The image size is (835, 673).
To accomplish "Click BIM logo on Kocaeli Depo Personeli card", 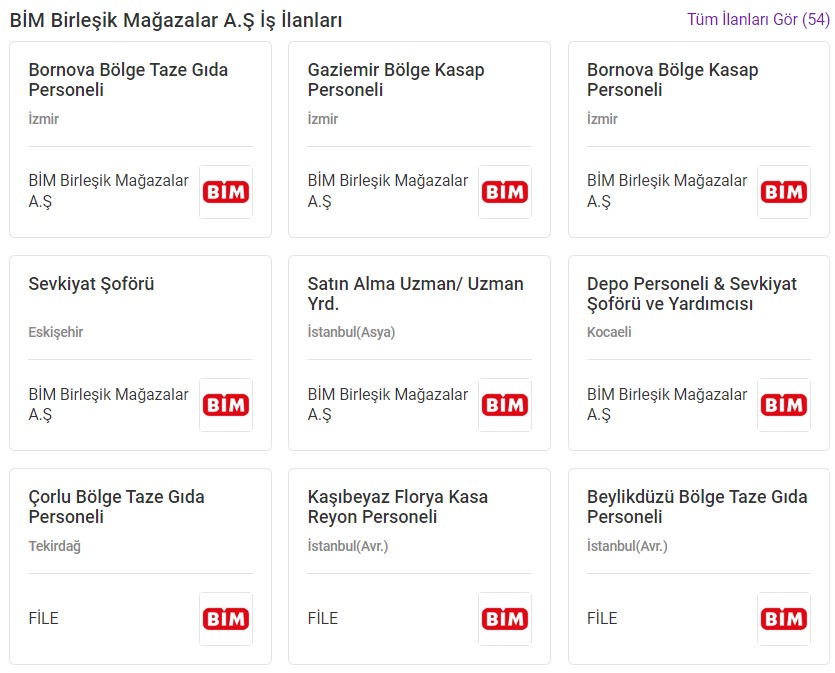I will pos(784,405).
